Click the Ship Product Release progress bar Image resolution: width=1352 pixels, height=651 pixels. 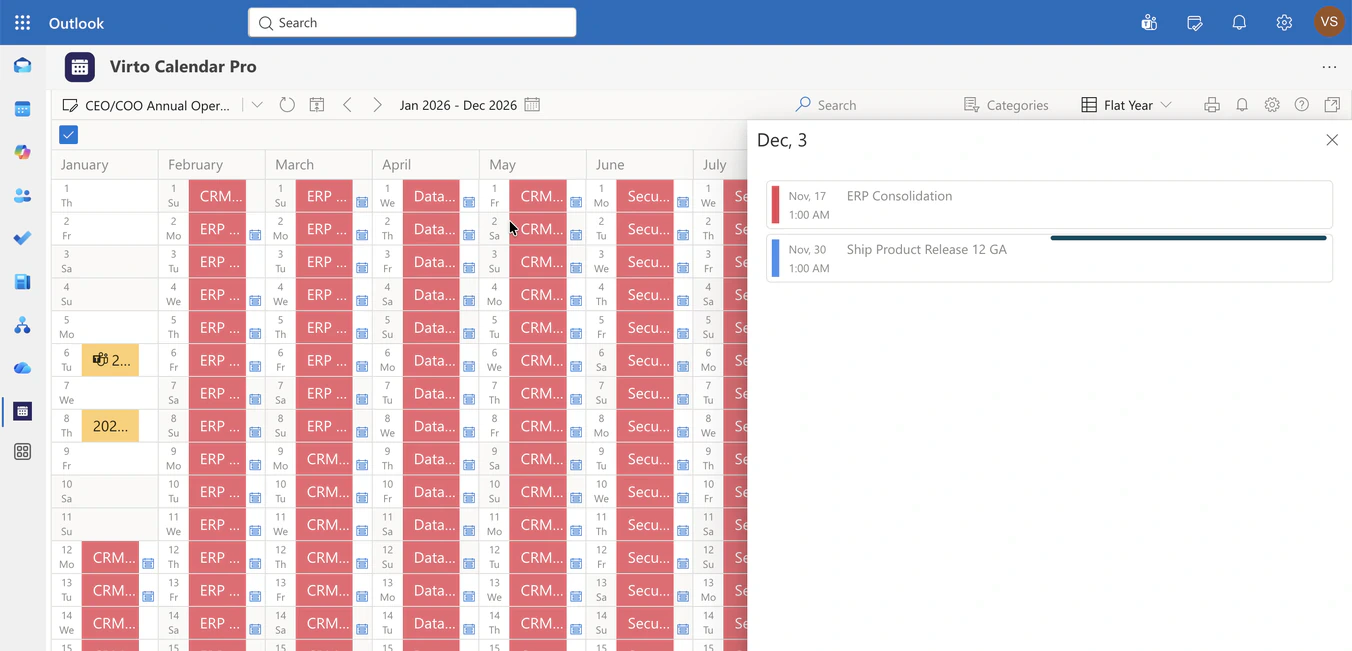point(1188,238)
